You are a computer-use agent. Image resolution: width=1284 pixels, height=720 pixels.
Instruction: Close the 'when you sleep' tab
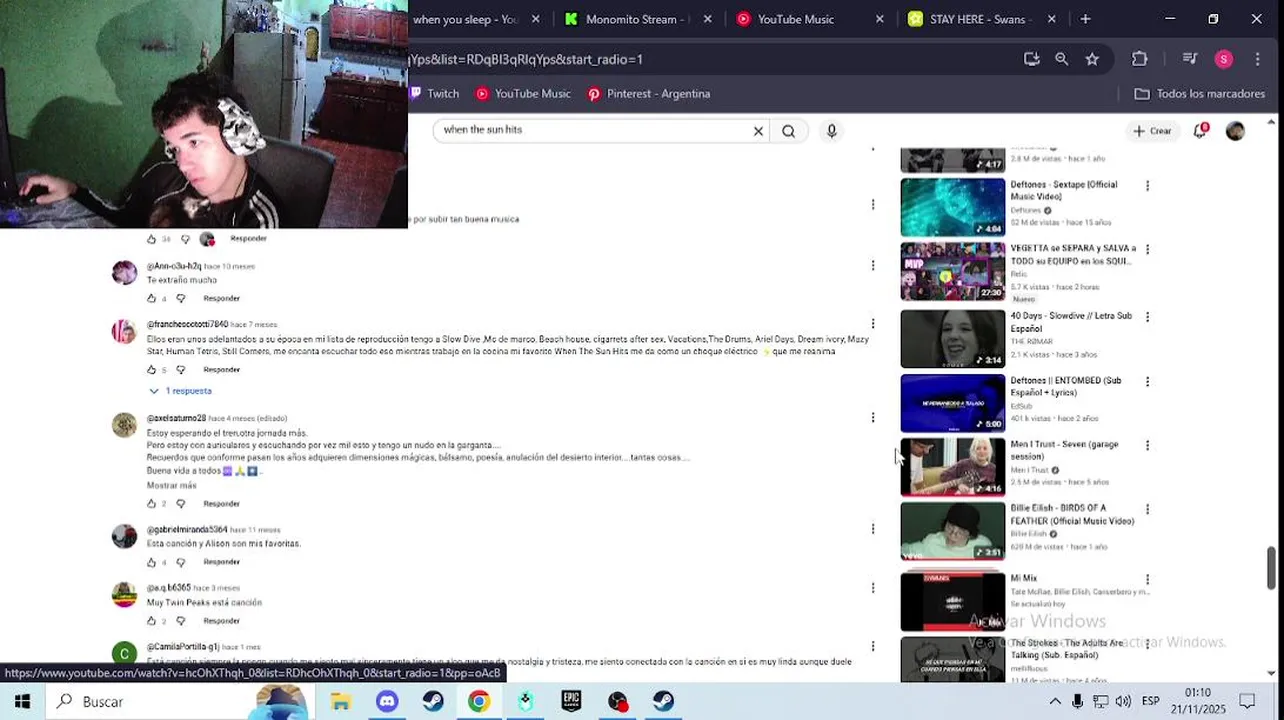point(536,19)
